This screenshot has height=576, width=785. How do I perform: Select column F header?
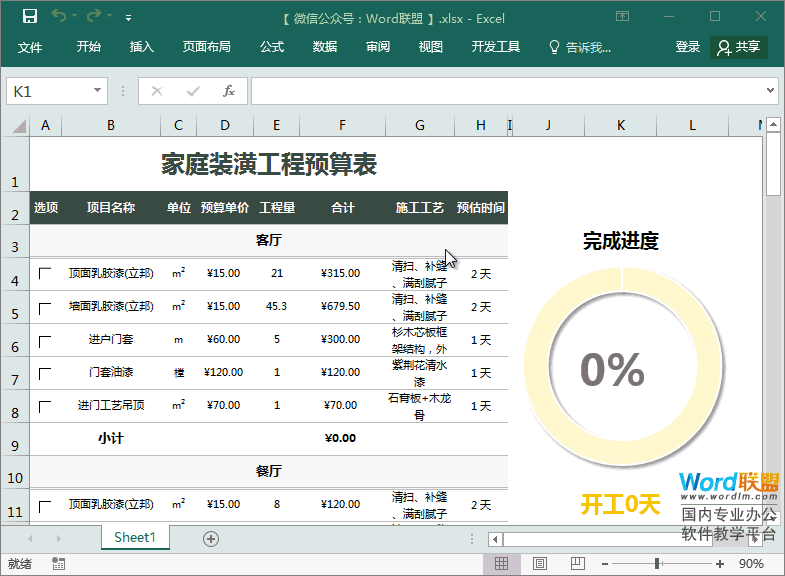(x=342, y=125)
